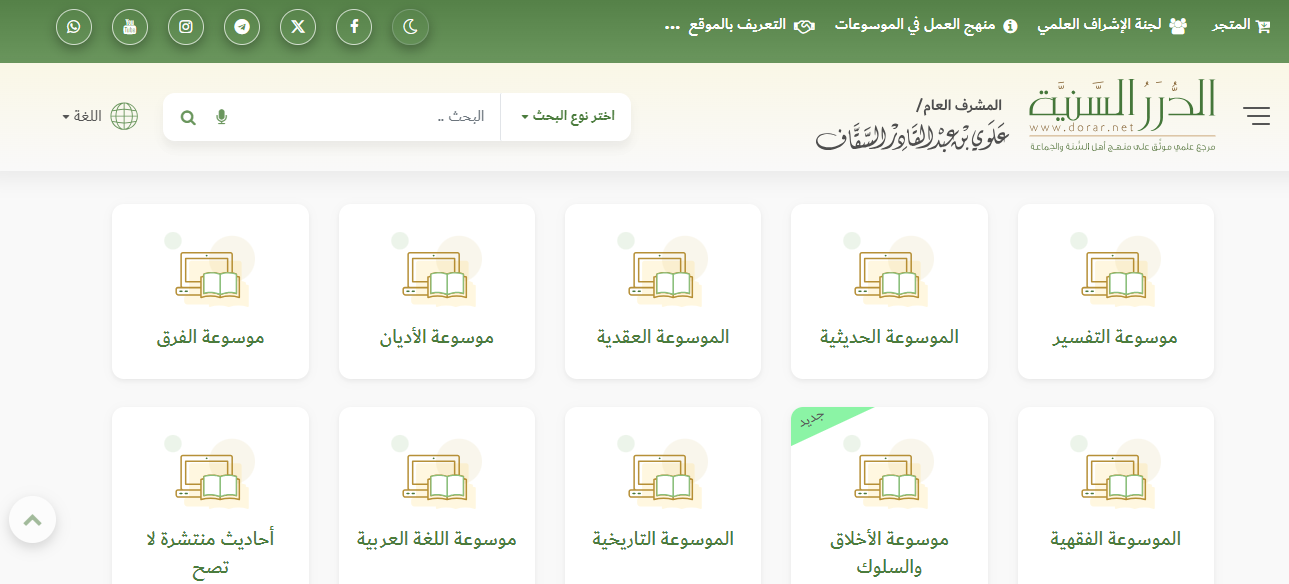Open منهج العمل في الموسوعات item
This screenshot has height=584, width=1289.
coord(926,26)
